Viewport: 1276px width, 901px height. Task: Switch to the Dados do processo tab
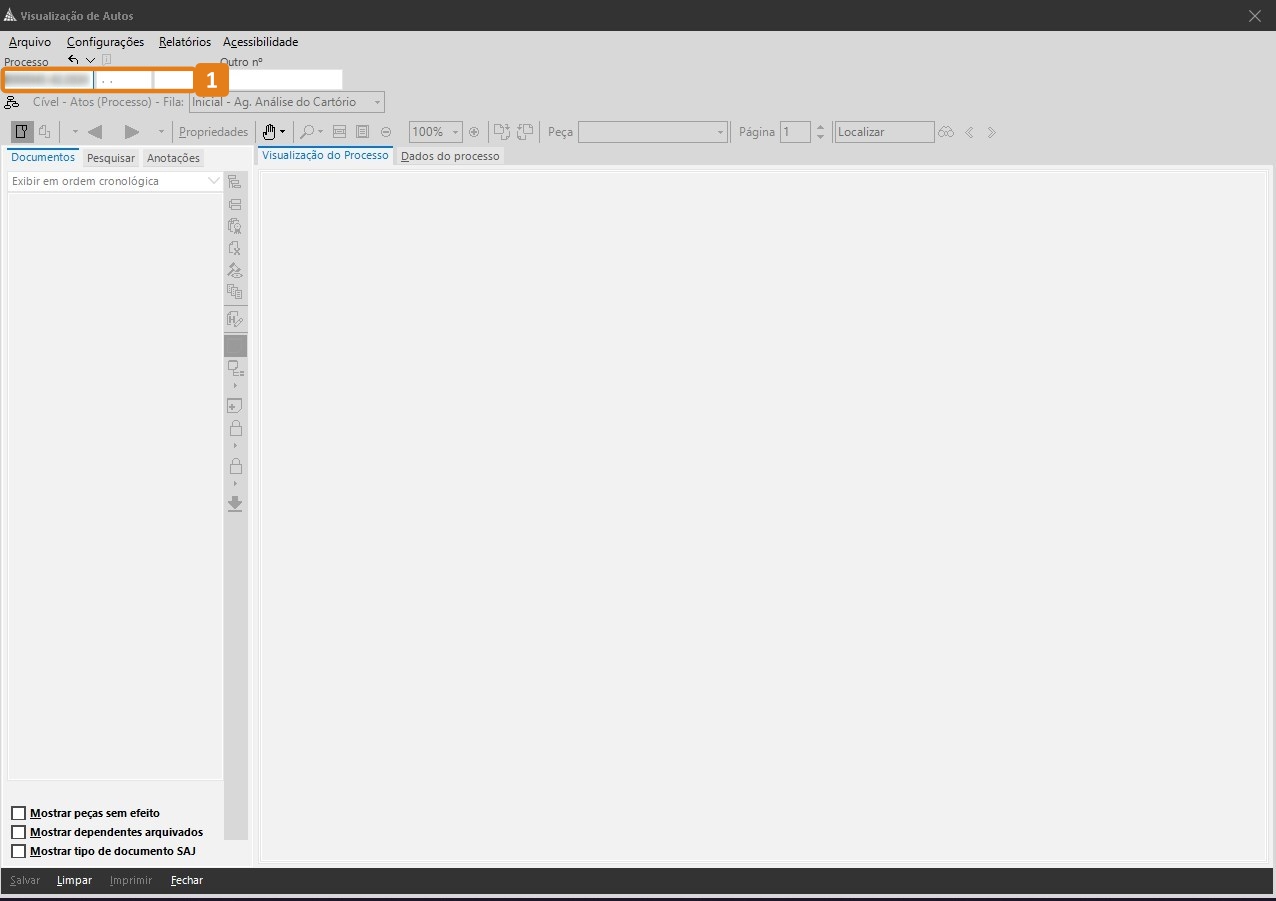[x=450, y=157]
